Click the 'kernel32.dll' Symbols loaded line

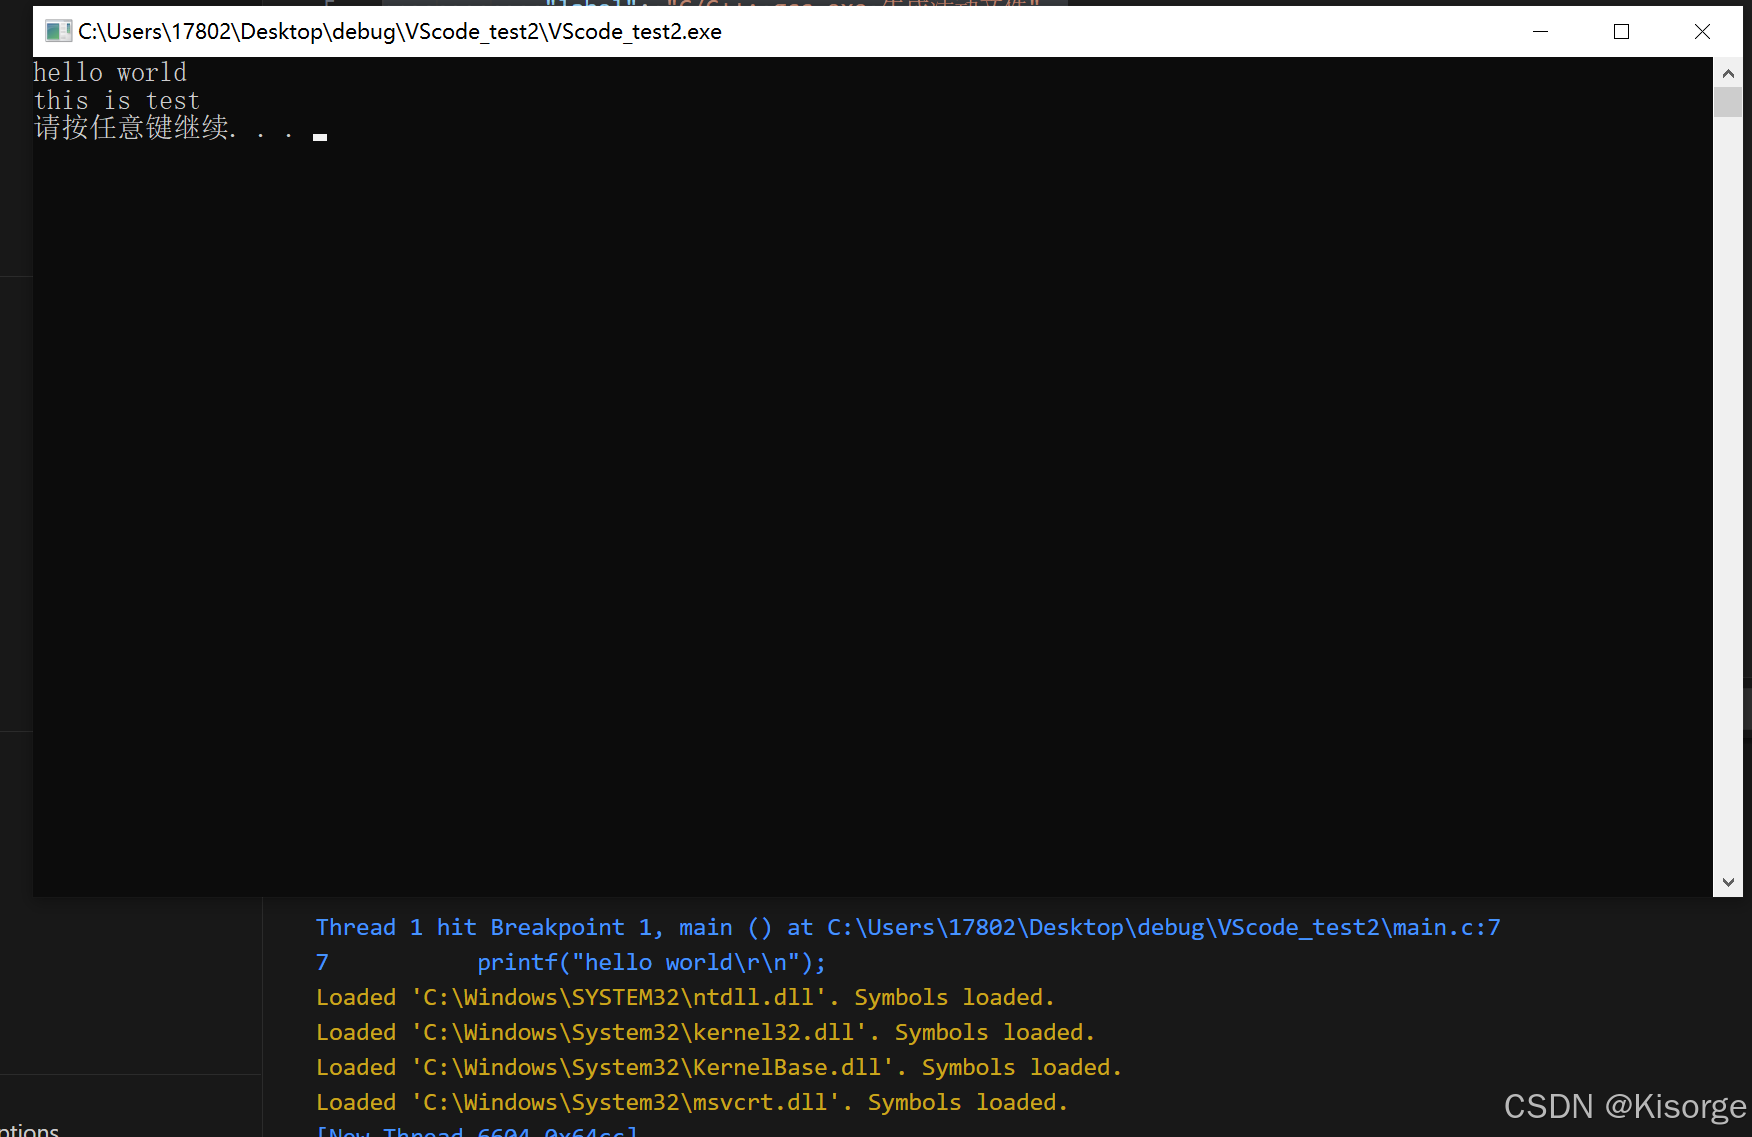click(x=705, y=1032)
